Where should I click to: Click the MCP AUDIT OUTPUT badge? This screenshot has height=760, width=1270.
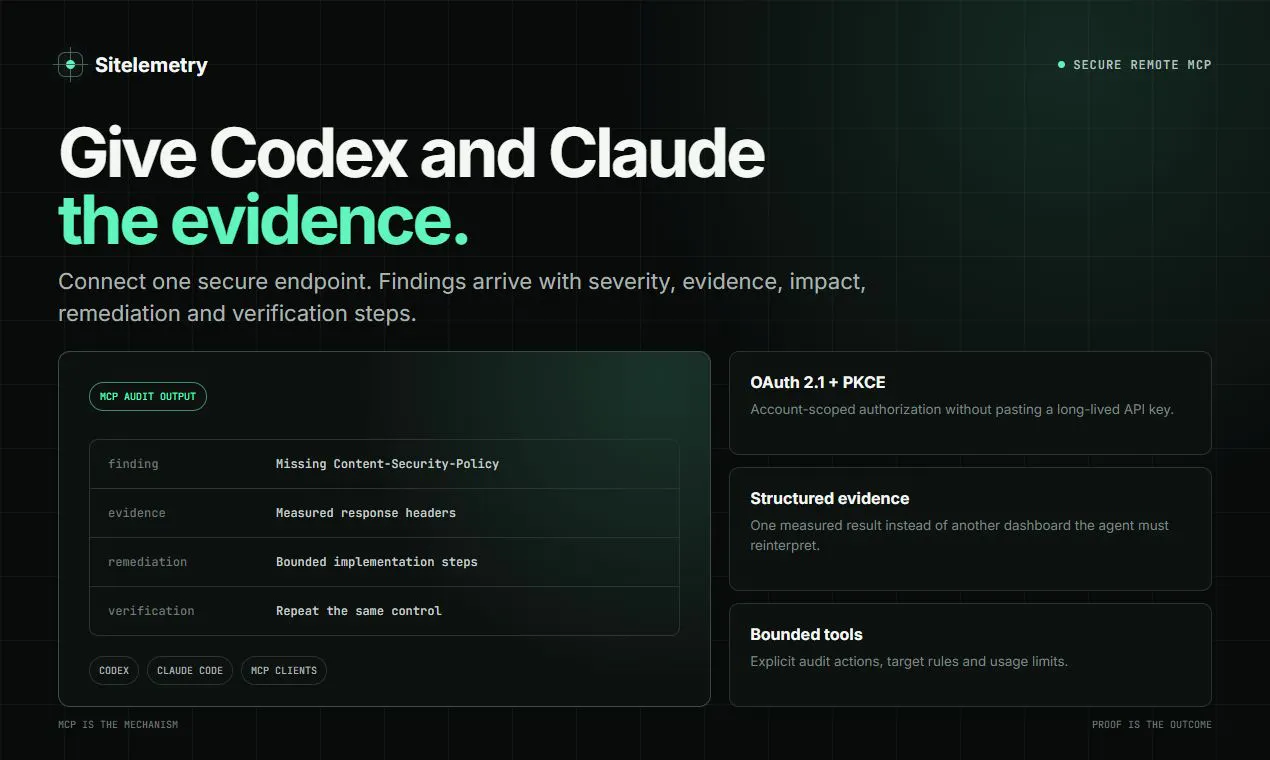point(148,396)
